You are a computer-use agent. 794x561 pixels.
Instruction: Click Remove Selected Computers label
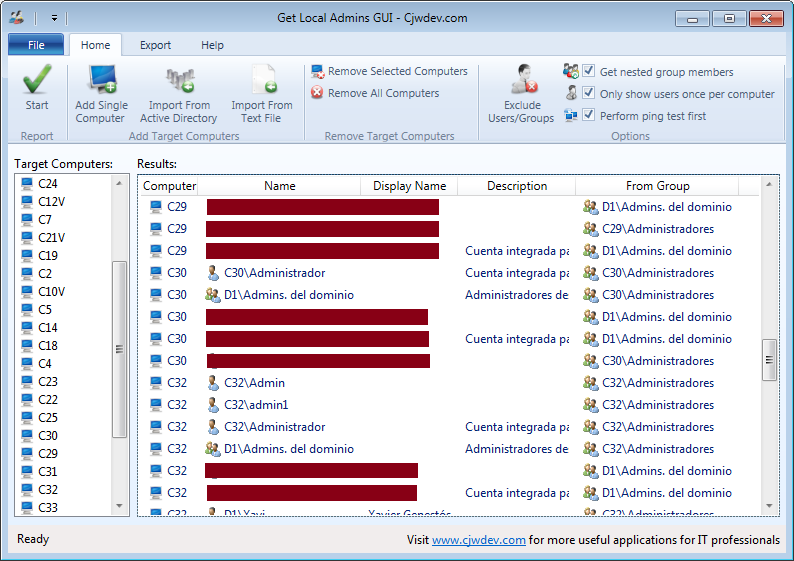(398, 71)
